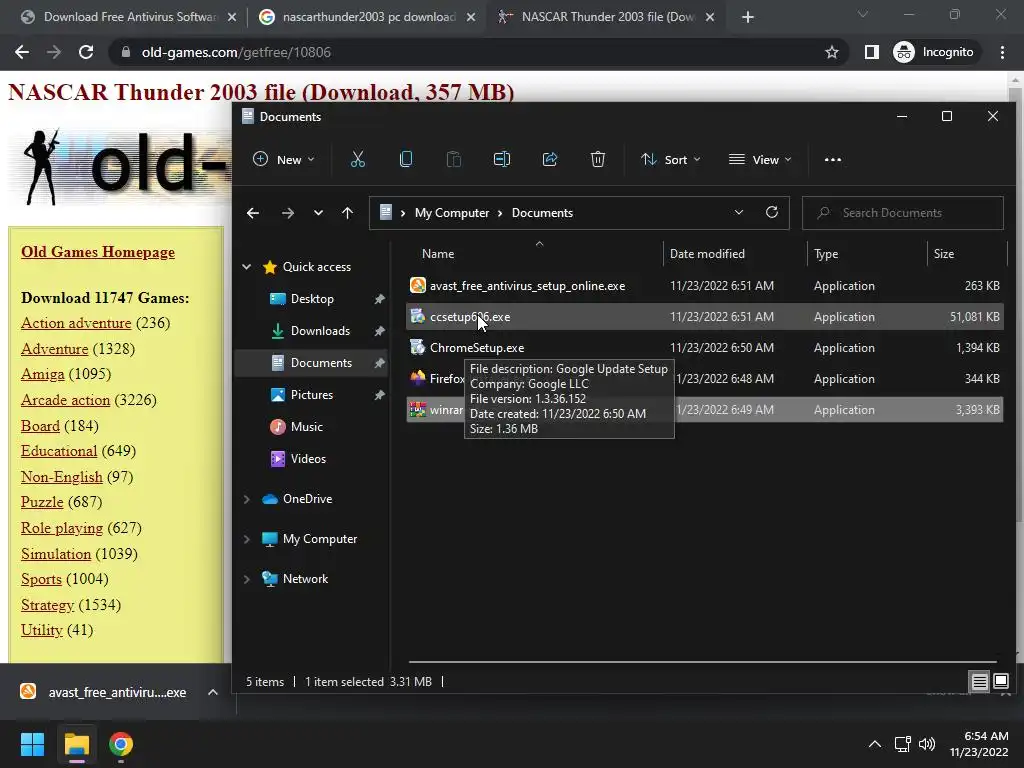The image size is (1024, 768).
Task: Open the network tray icon
Action: click(903, 744)
